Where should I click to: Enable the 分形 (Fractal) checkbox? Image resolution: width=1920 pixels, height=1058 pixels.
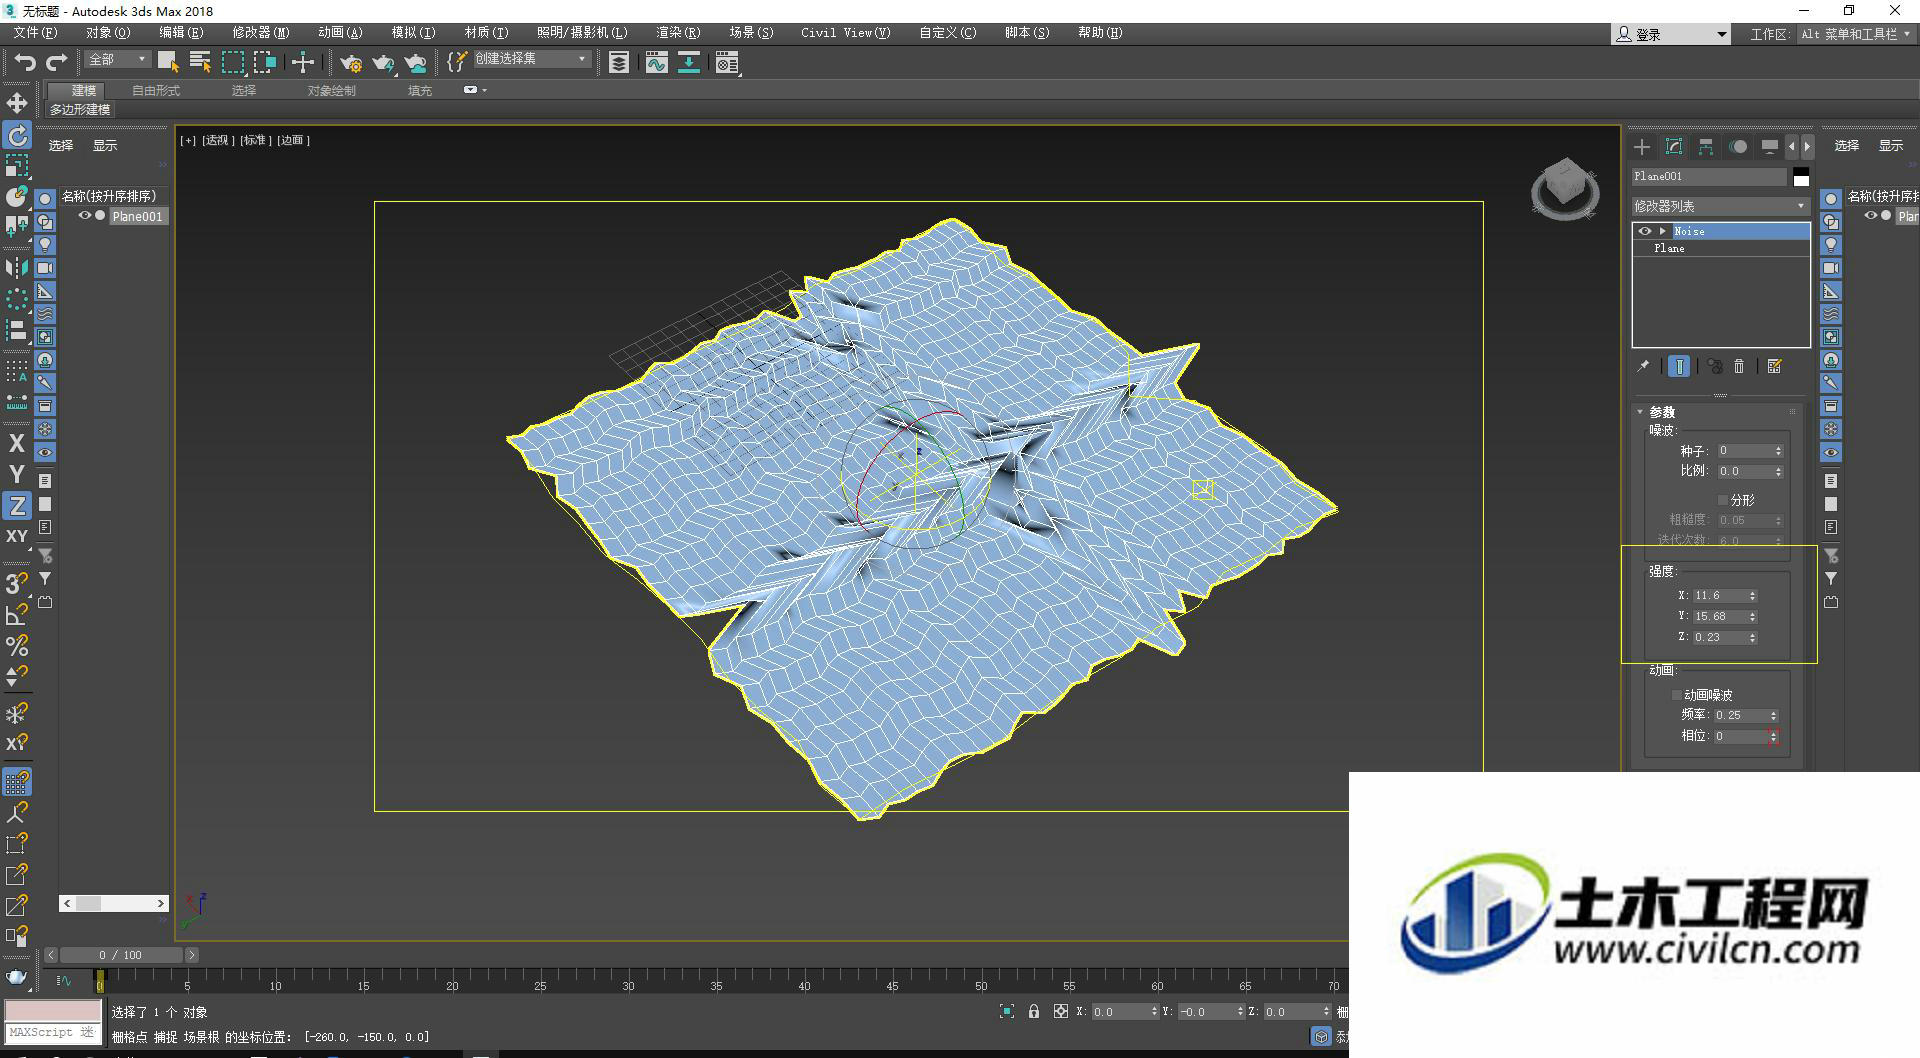(1723, 500)
